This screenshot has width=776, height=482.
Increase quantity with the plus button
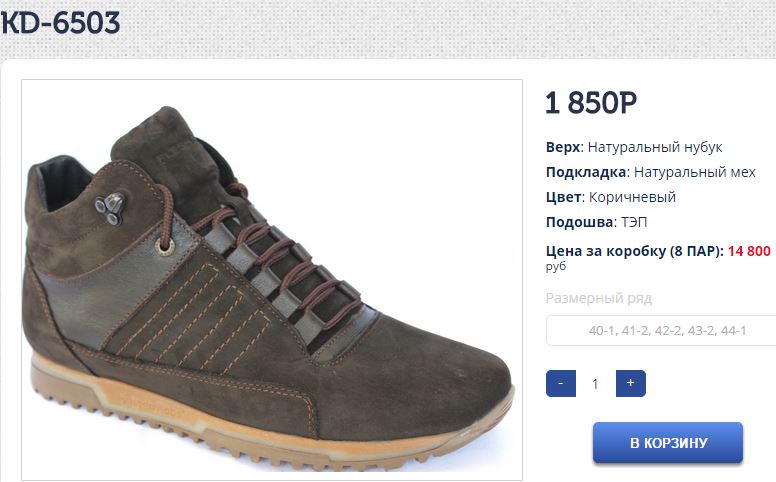[x=630, y=383]
